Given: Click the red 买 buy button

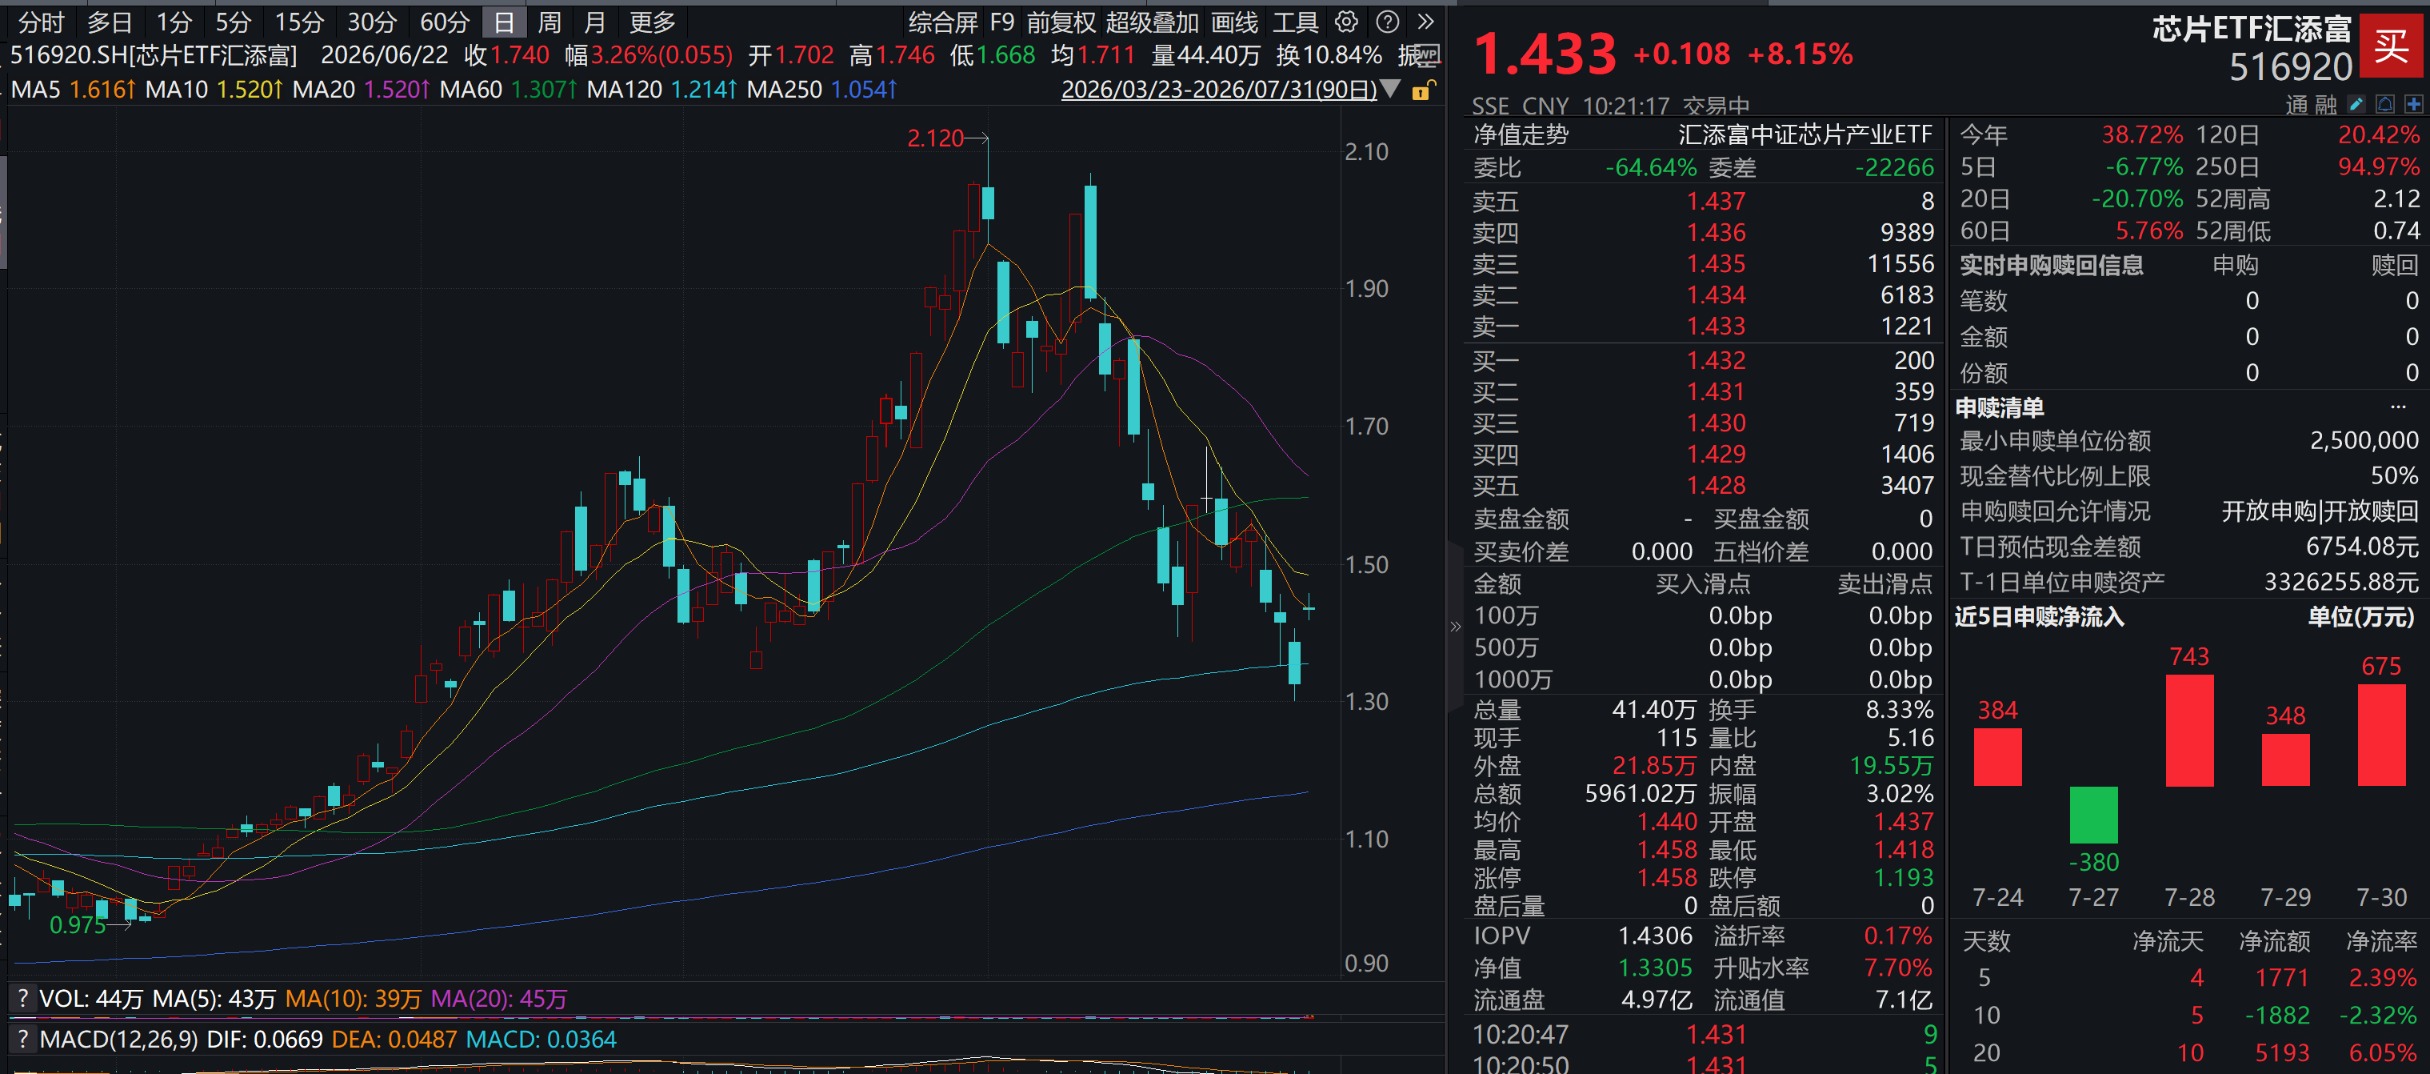Looking at the screenshot, I should click(2393, 46).
